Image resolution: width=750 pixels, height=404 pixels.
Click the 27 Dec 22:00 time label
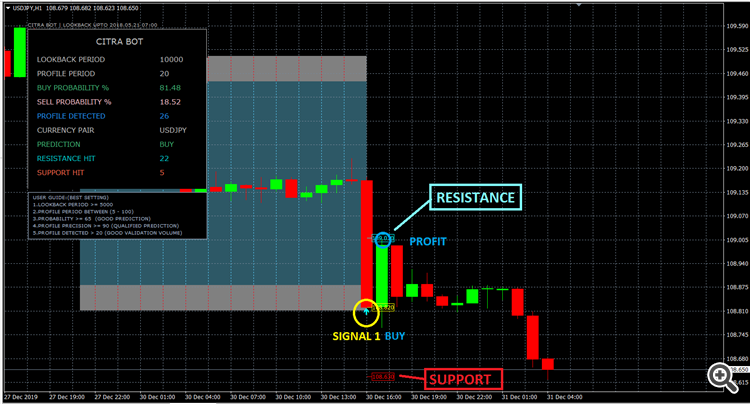pyautogui.click(x=112, y=397)
